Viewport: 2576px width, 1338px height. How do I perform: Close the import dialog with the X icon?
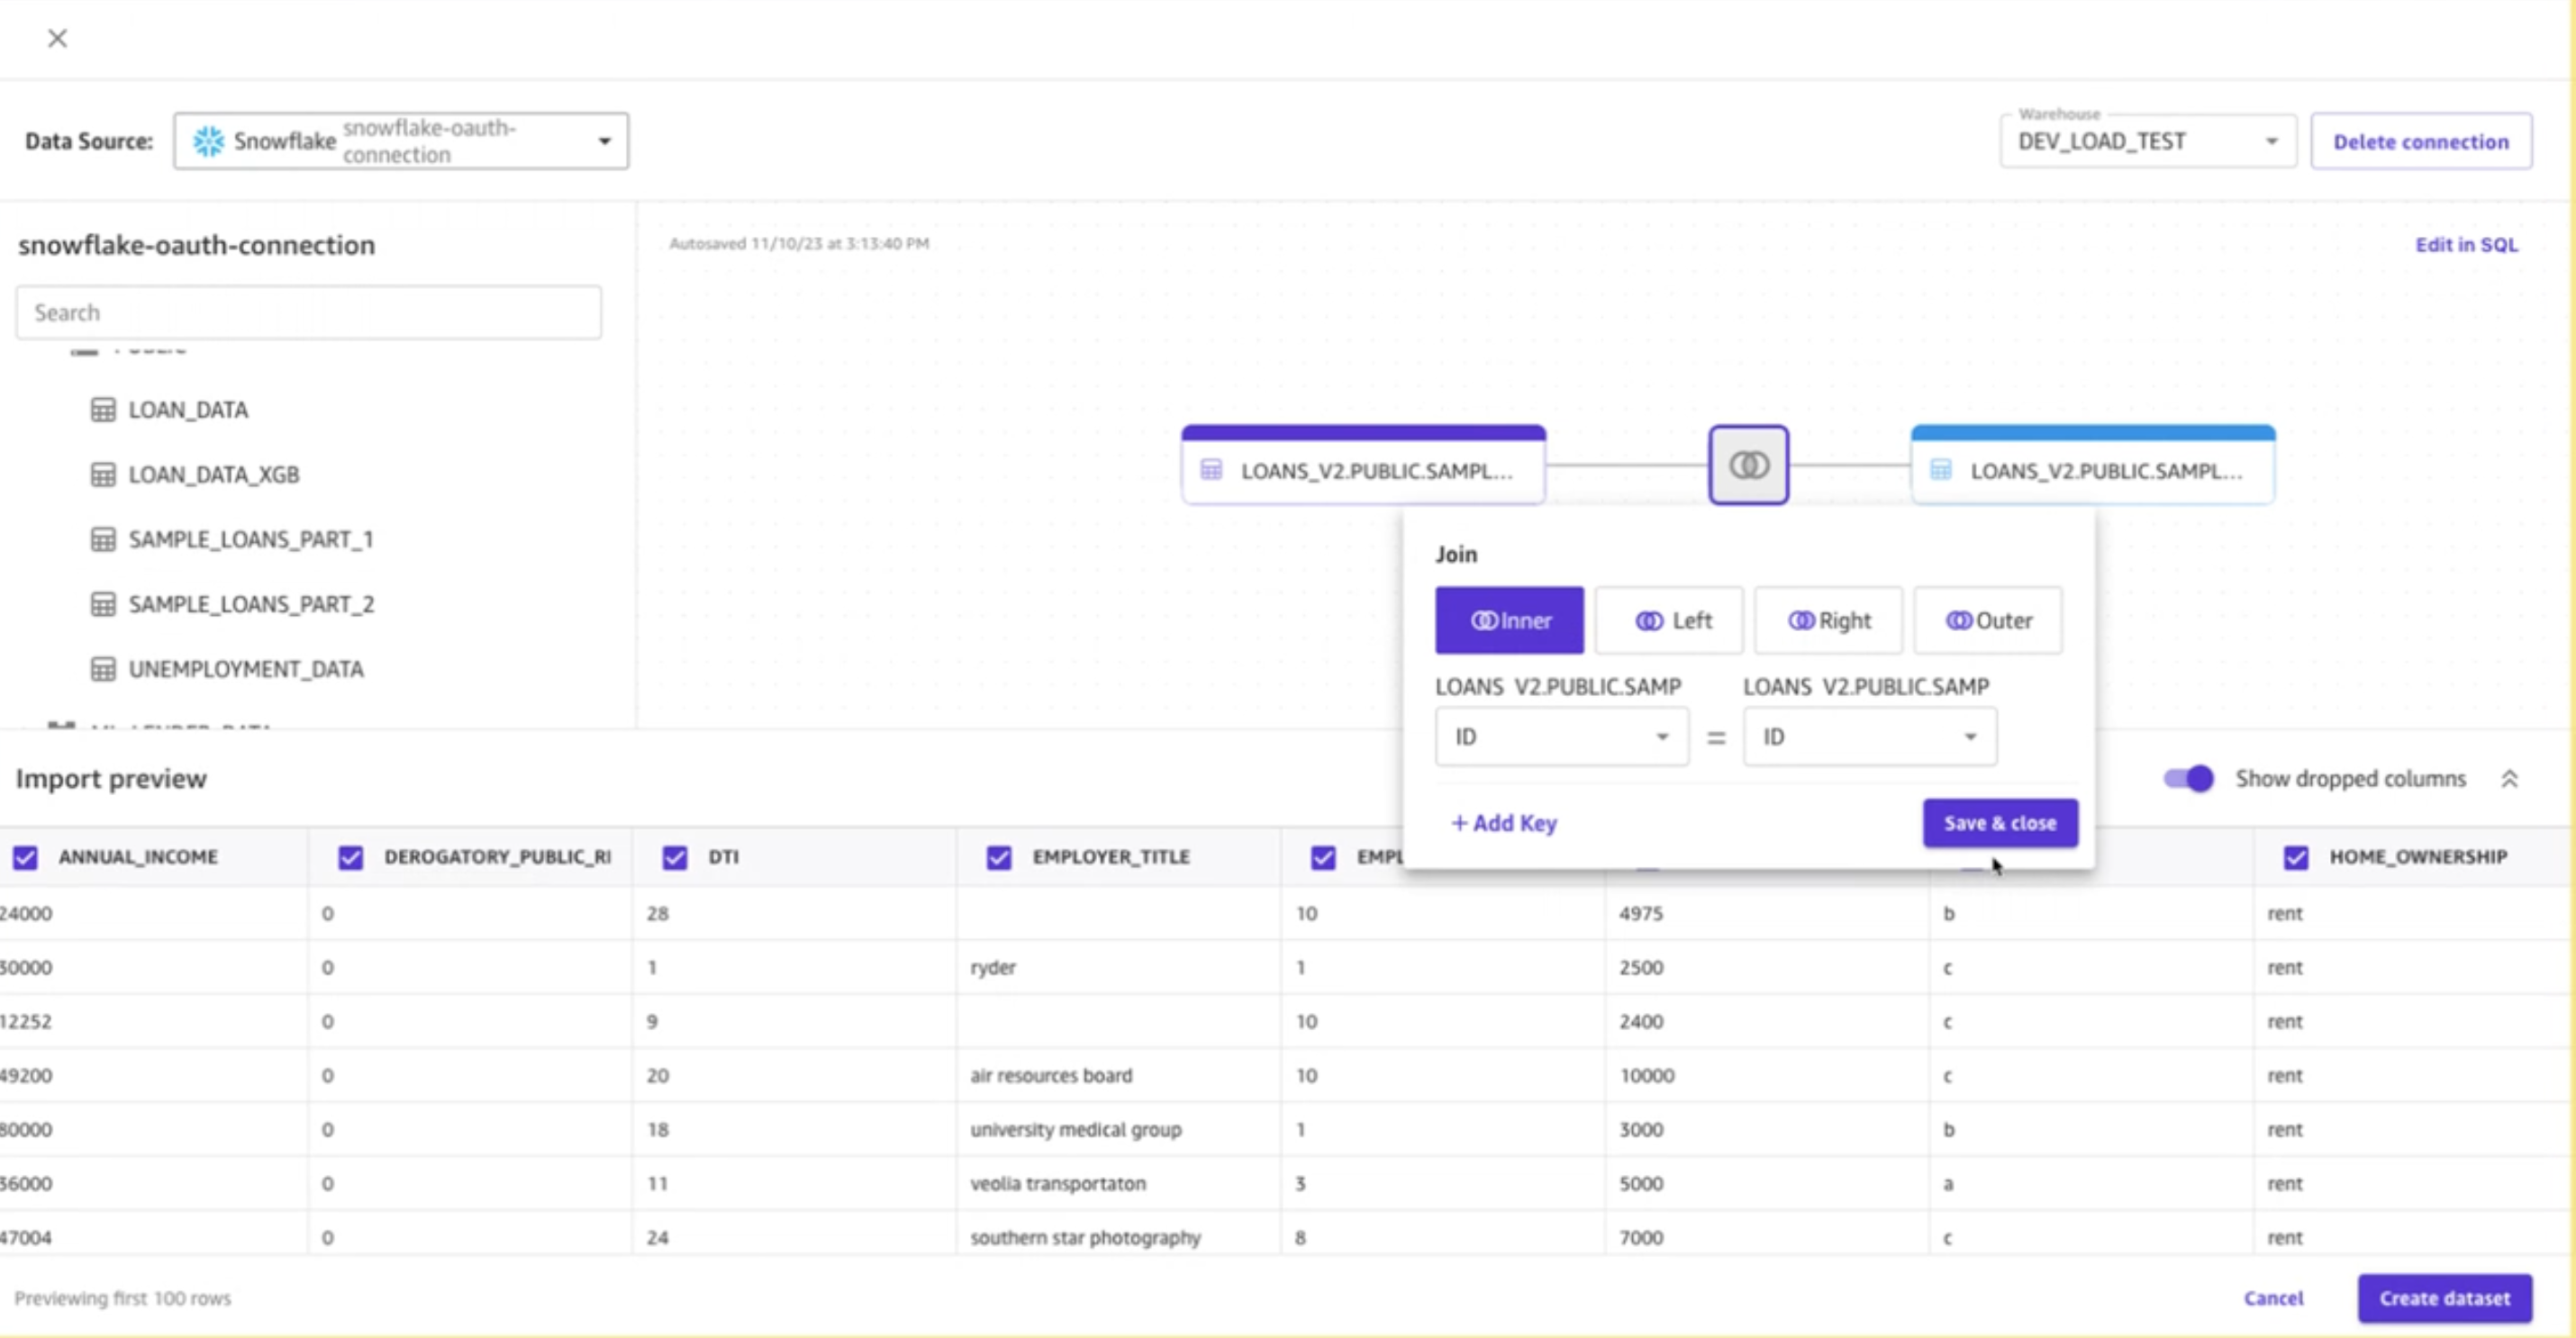coord(57,38)
